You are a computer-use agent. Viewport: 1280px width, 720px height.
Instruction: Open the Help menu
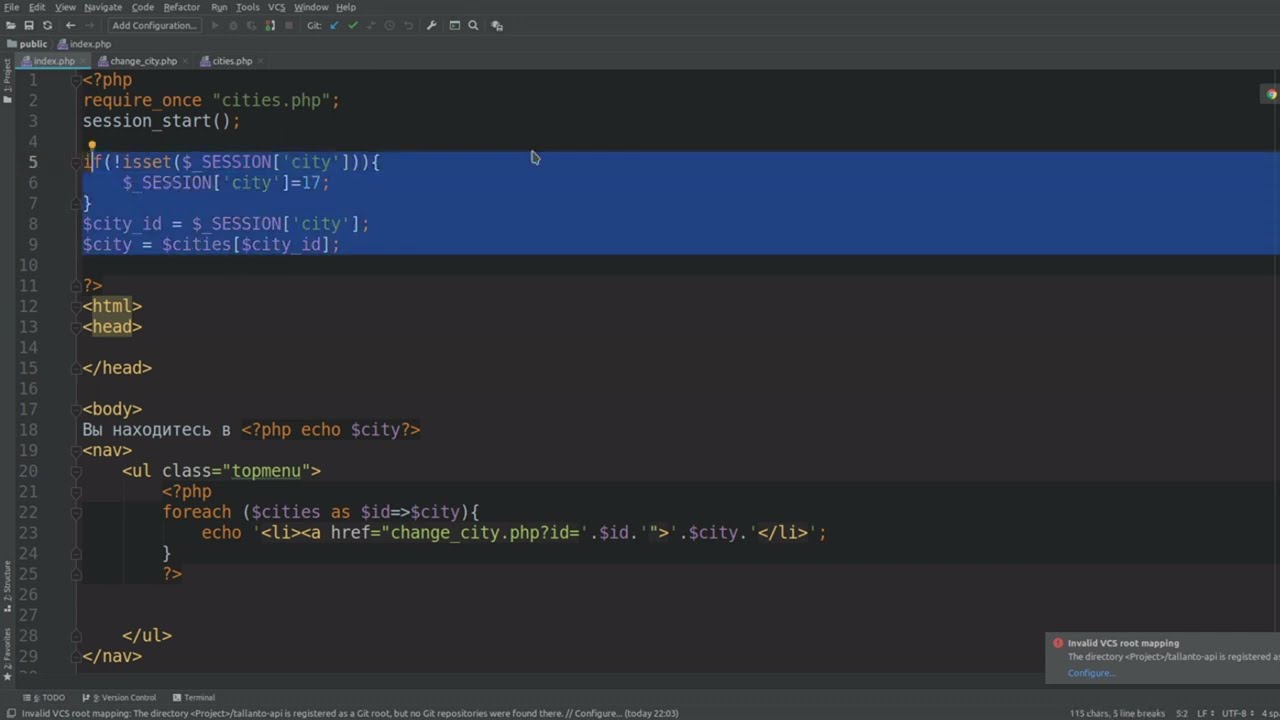click(346, 7)
